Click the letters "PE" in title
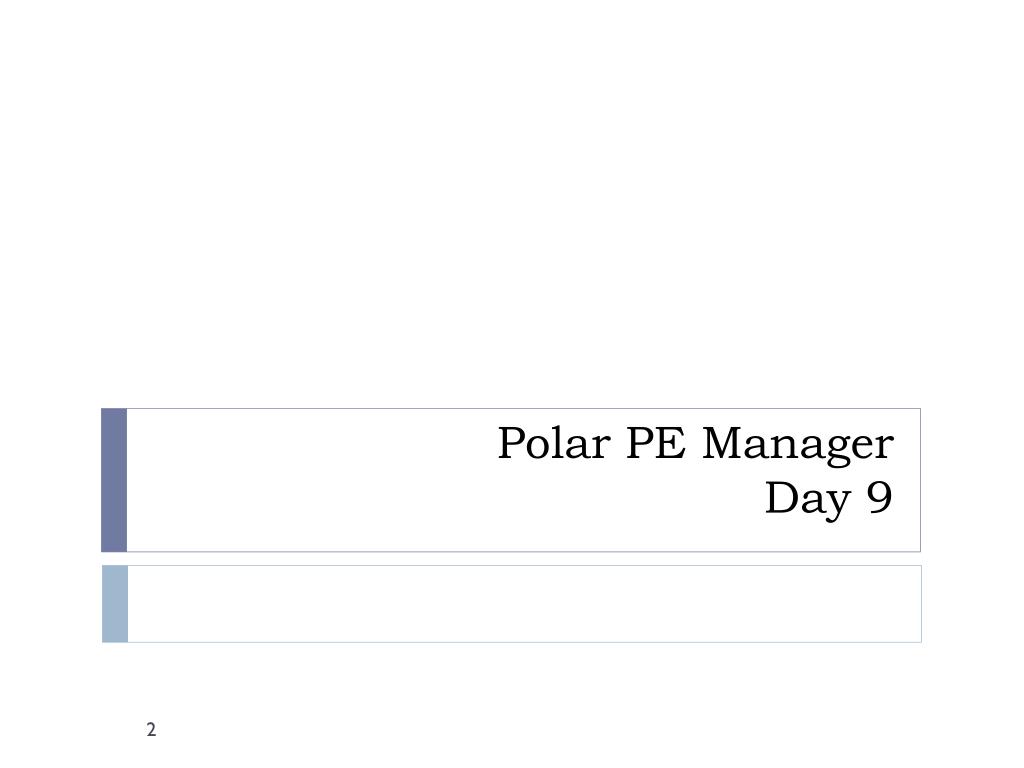The width and height of the screenshot is (1024, 768). (656, 443)
